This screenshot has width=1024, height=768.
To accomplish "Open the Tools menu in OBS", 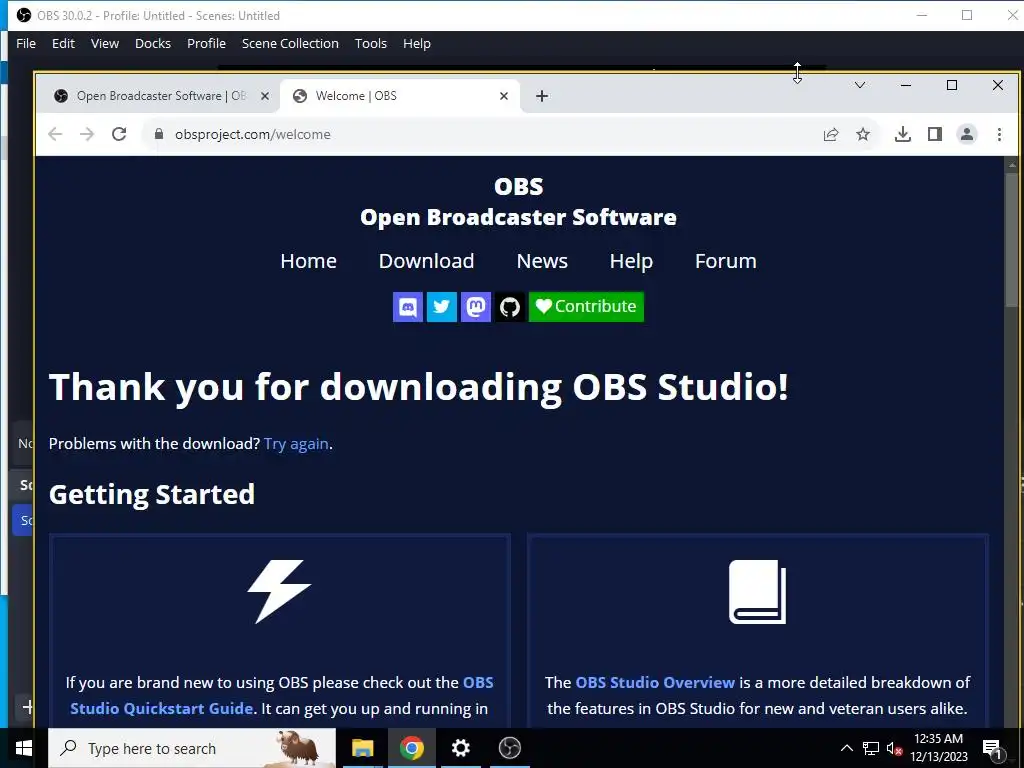I will 370,44.
